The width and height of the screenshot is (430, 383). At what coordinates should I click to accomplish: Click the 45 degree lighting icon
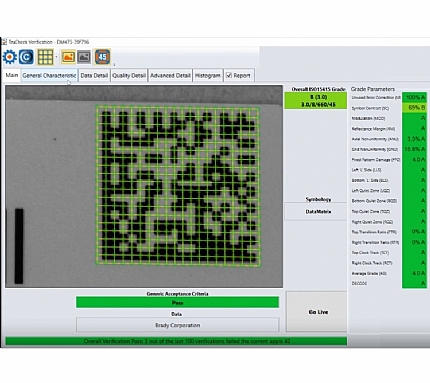pyautogui.click(x=102, y=57)
